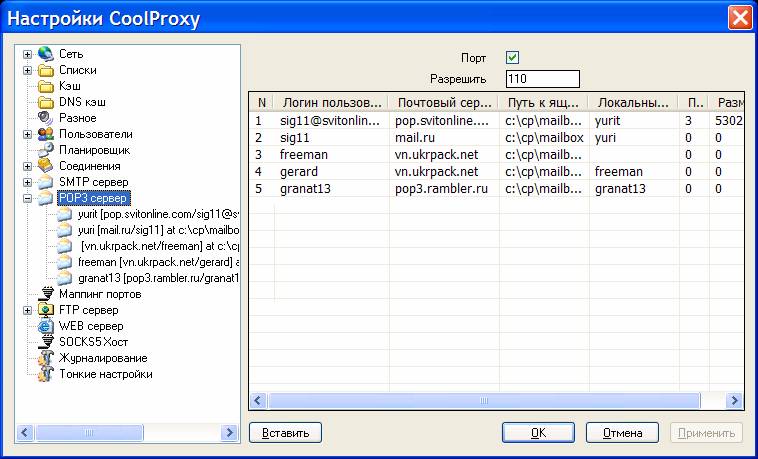Sort by Логин пользов... column header

[x=332, y=103]
